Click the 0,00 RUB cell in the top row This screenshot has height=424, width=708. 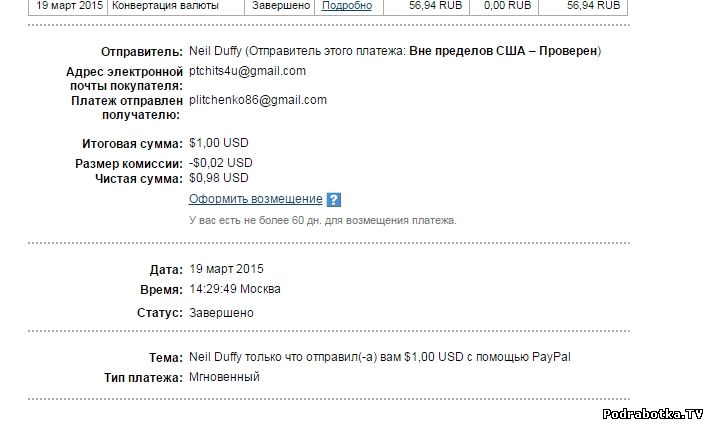[x=506, y=6]
